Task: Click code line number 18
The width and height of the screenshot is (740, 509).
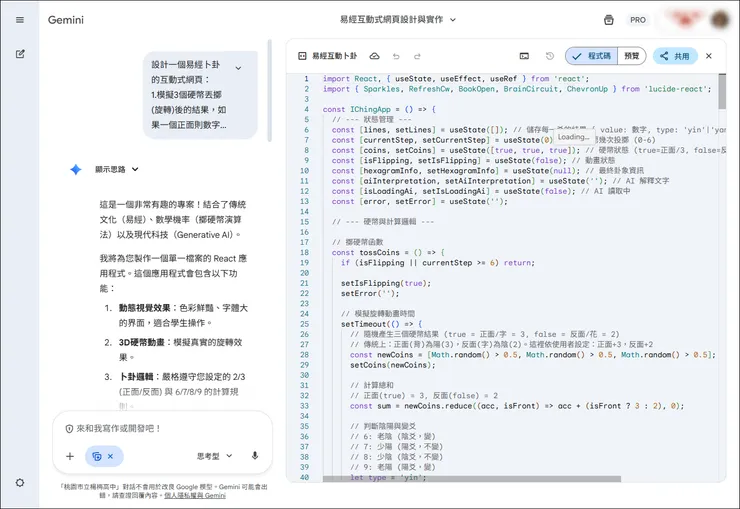Action: pos(304,252)
